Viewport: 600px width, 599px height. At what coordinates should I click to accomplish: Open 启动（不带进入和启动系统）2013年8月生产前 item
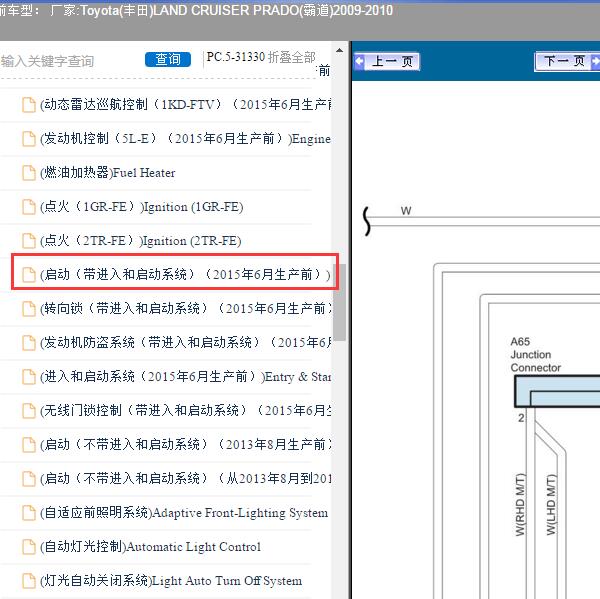pos(186,445)
